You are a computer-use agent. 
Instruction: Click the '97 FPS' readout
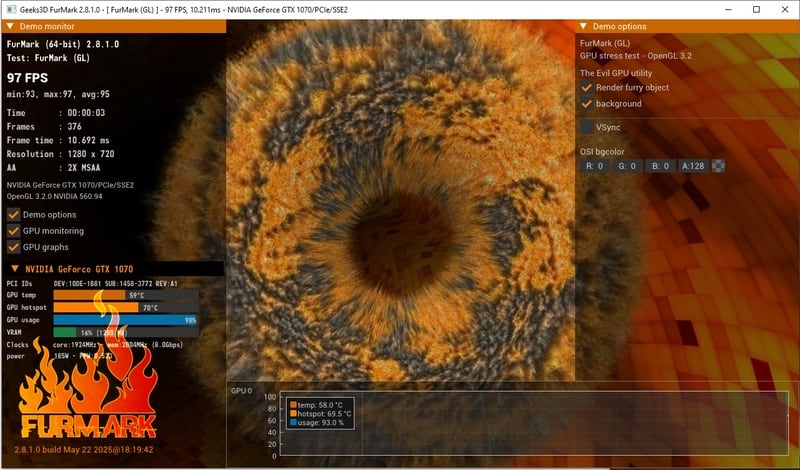coord(28,78)
